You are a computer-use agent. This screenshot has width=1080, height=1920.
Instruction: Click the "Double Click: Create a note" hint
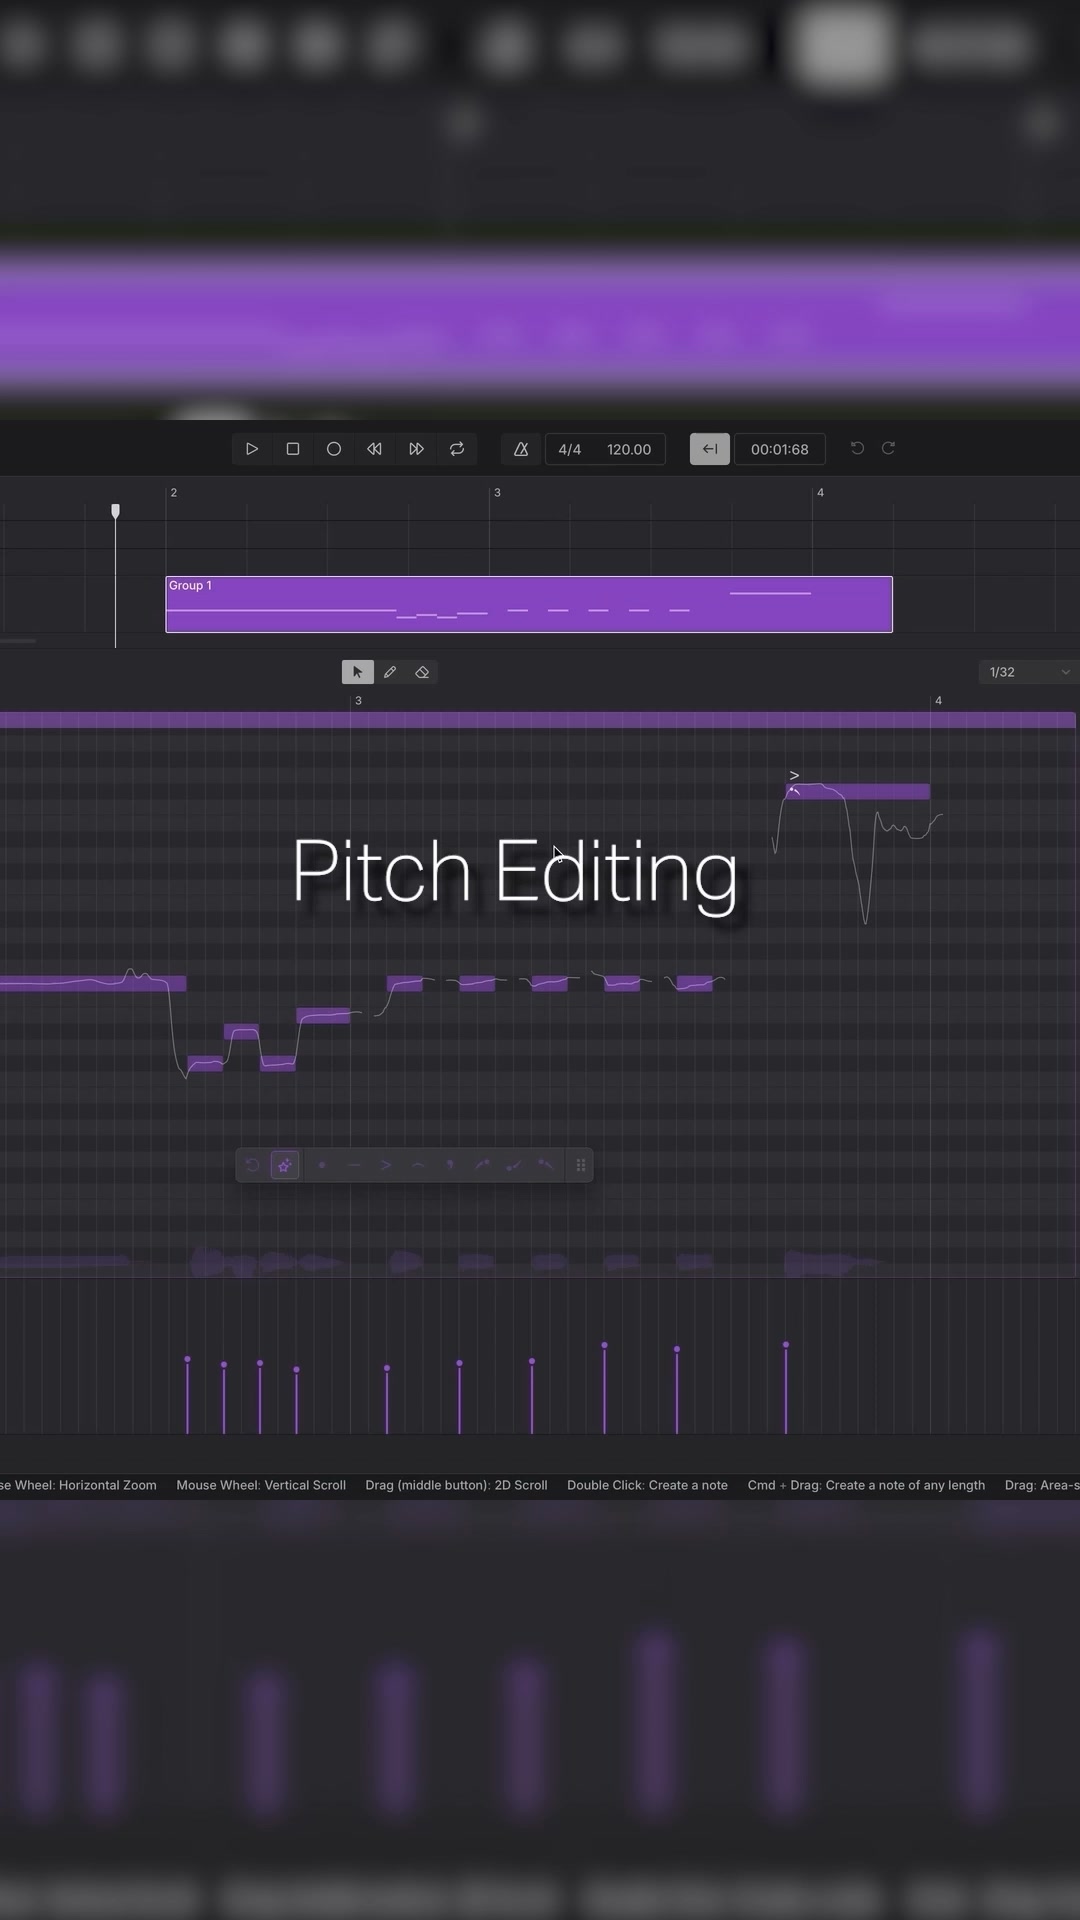click(647, 1485)
